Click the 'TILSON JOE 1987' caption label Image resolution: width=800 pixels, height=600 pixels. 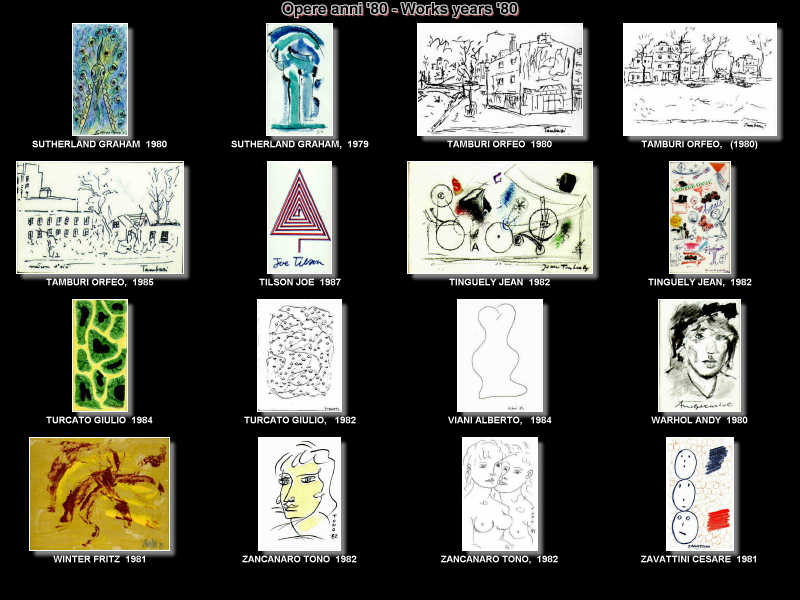point(299,283)
